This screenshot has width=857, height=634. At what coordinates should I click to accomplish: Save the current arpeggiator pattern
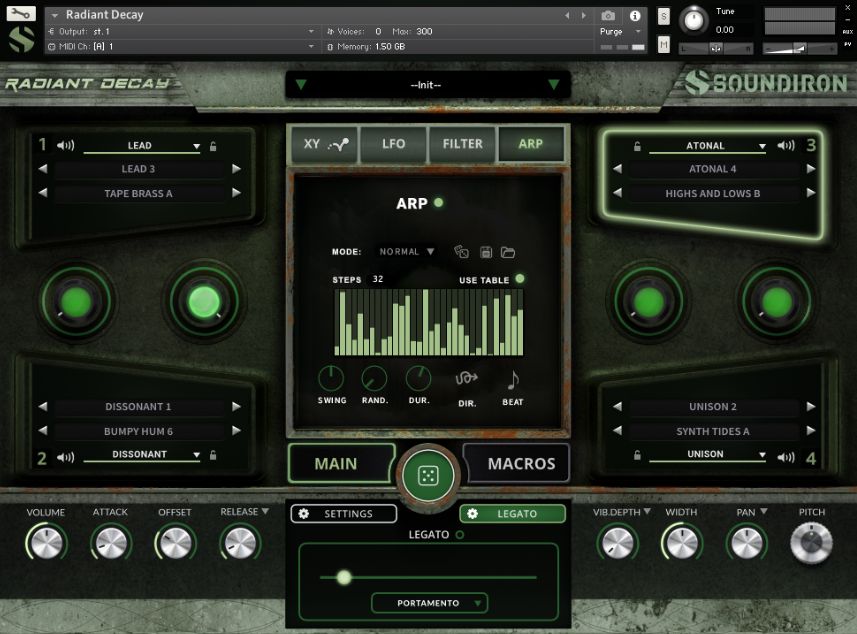[486, 251]
